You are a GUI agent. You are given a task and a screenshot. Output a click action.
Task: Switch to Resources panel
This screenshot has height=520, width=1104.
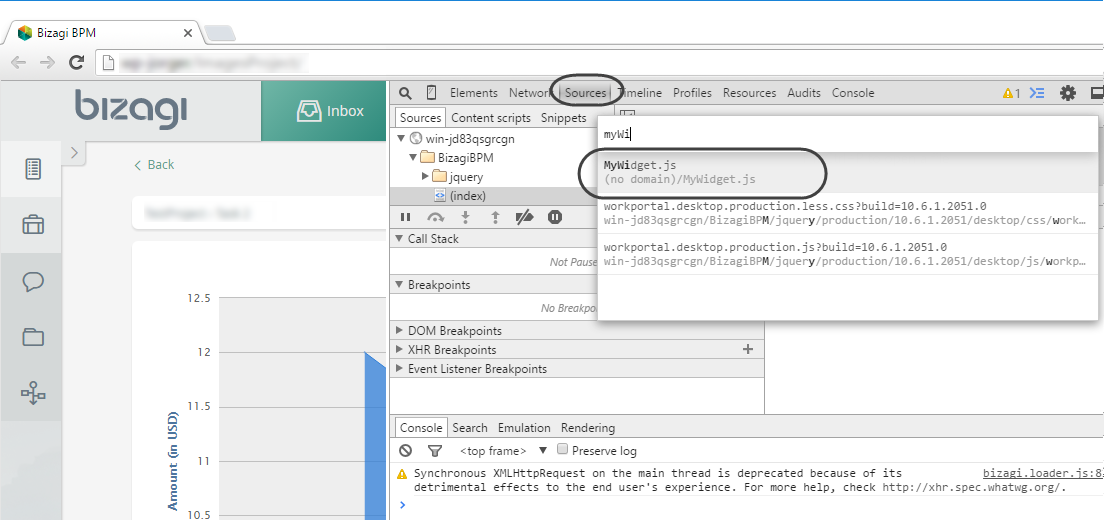[x=749, y=93]
